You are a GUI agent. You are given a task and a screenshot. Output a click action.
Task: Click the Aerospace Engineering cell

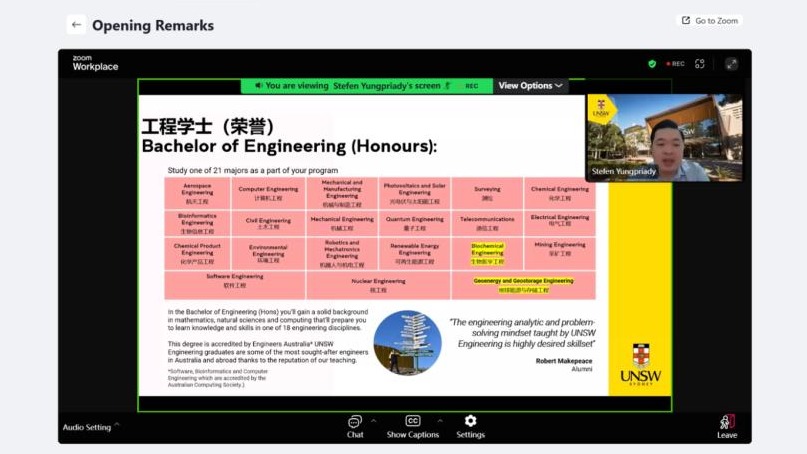tap(197, 193)
